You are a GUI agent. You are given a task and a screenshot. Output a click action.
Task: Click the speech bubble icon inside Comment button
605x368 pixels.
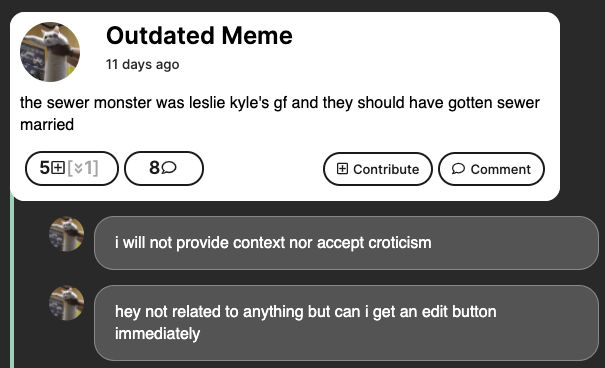click(x=458, y=169)
